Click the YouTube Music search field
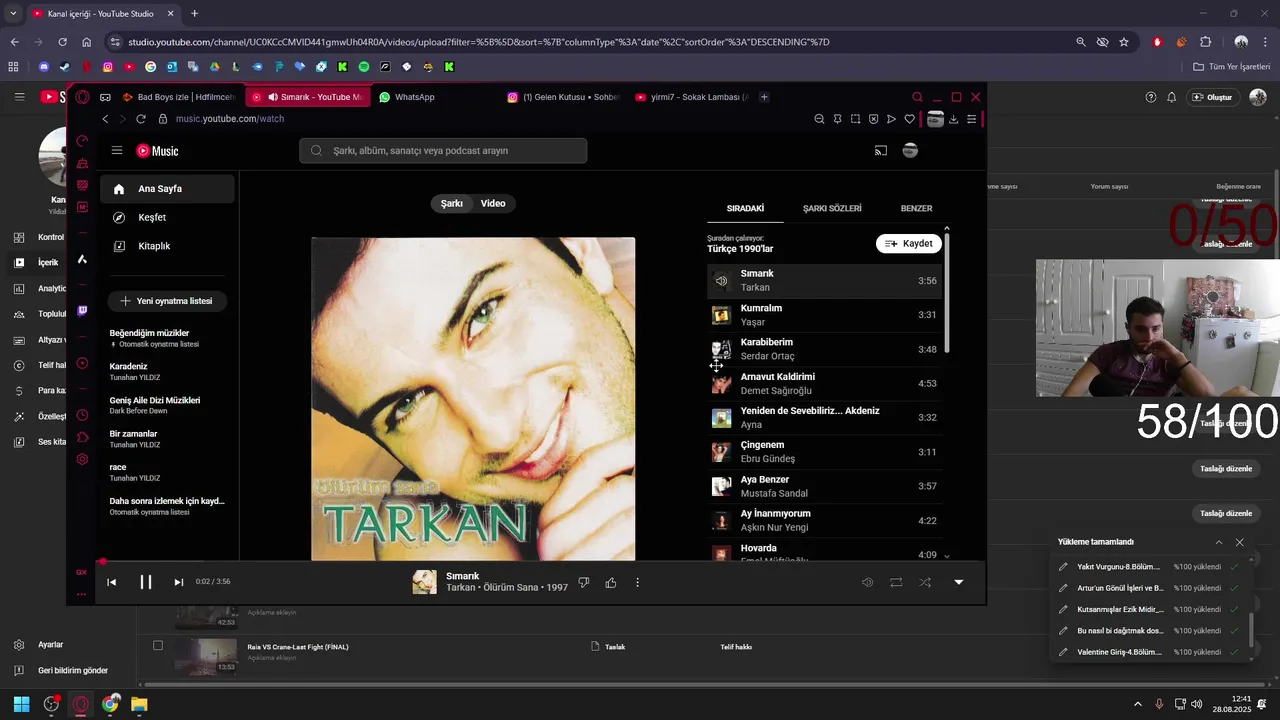 point(443,151)
